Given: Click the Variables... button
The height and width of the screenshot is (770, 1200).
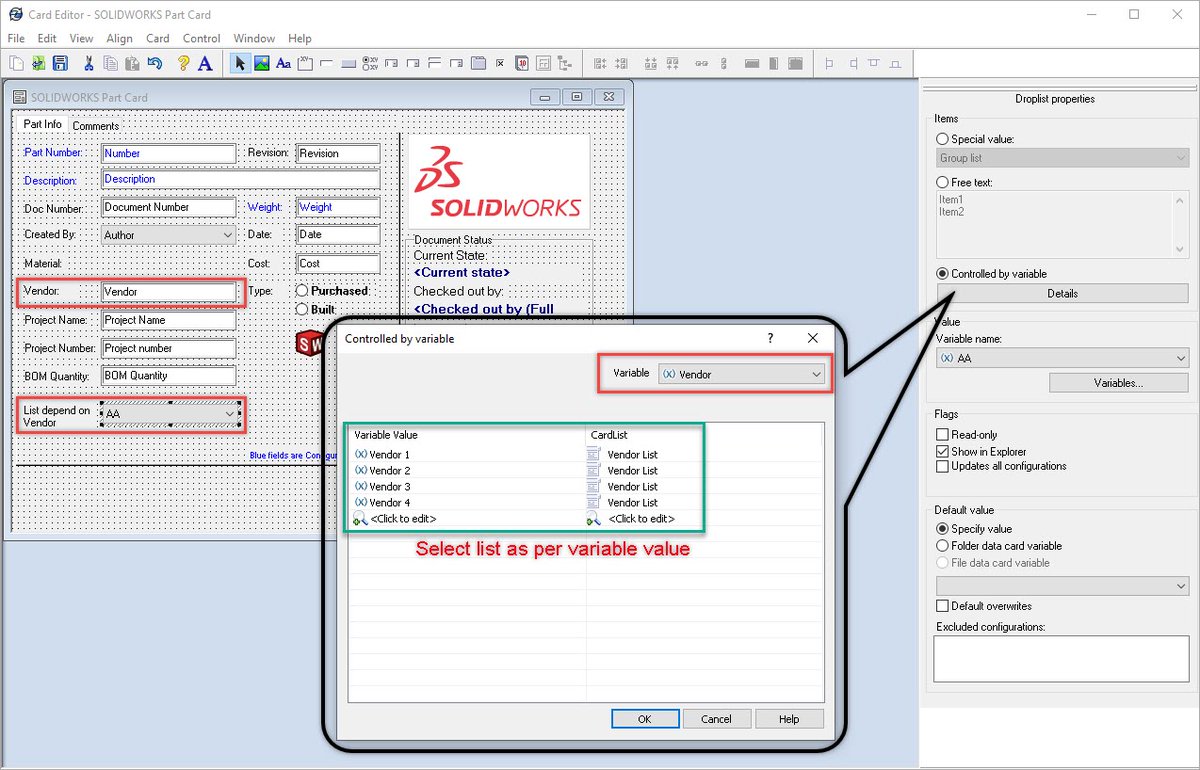Looking at the screenshot, I should coord(1118,383).
